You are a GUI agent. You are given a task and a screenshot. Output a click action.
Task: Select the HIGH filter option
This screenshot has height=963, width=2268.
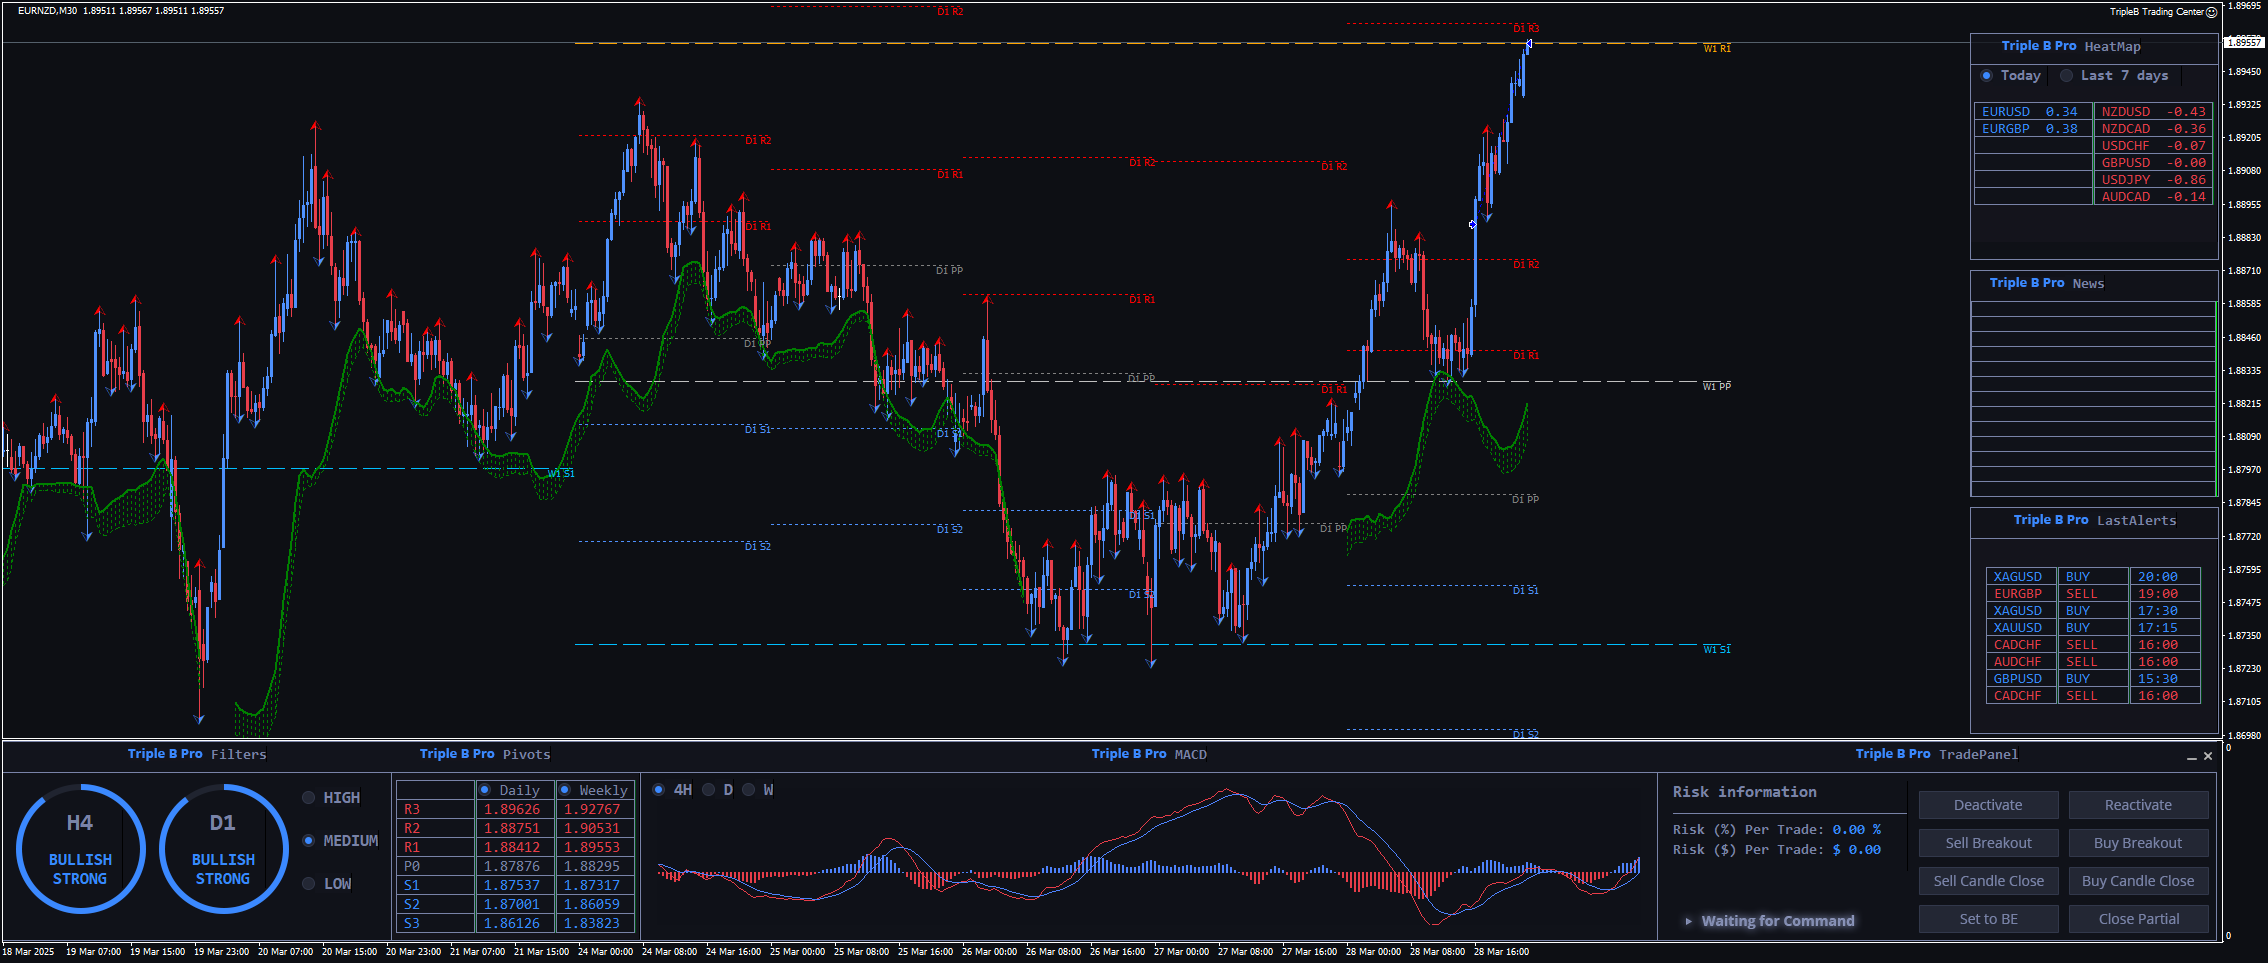[x=309, y=798]
